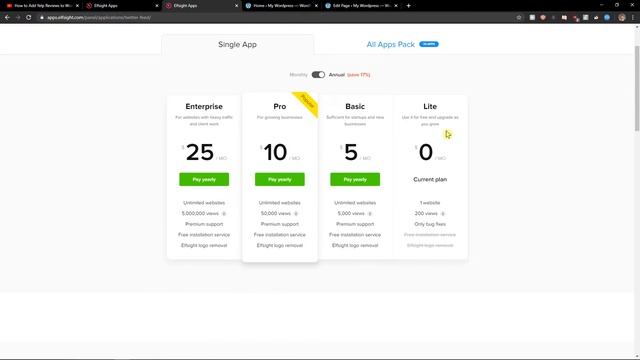Bookmark this page with star icon
640x360 pixels.
coord(519,18)
